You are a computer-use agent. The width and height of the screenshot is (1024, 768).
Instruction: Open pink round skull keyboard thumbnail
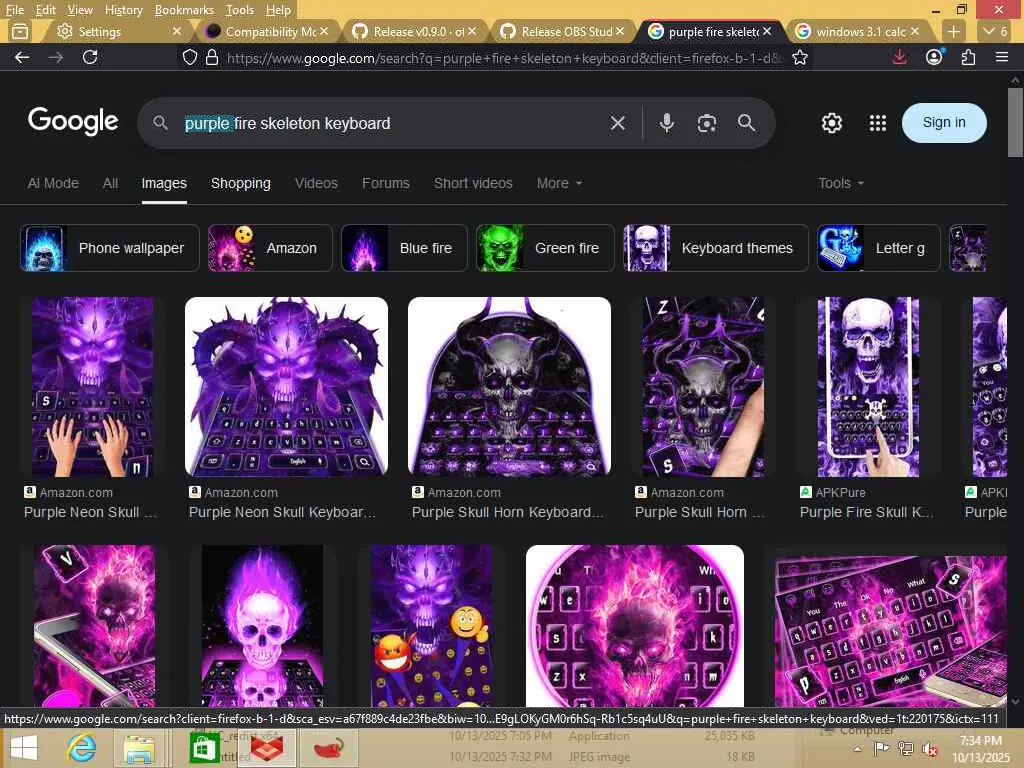pos(635,626)
